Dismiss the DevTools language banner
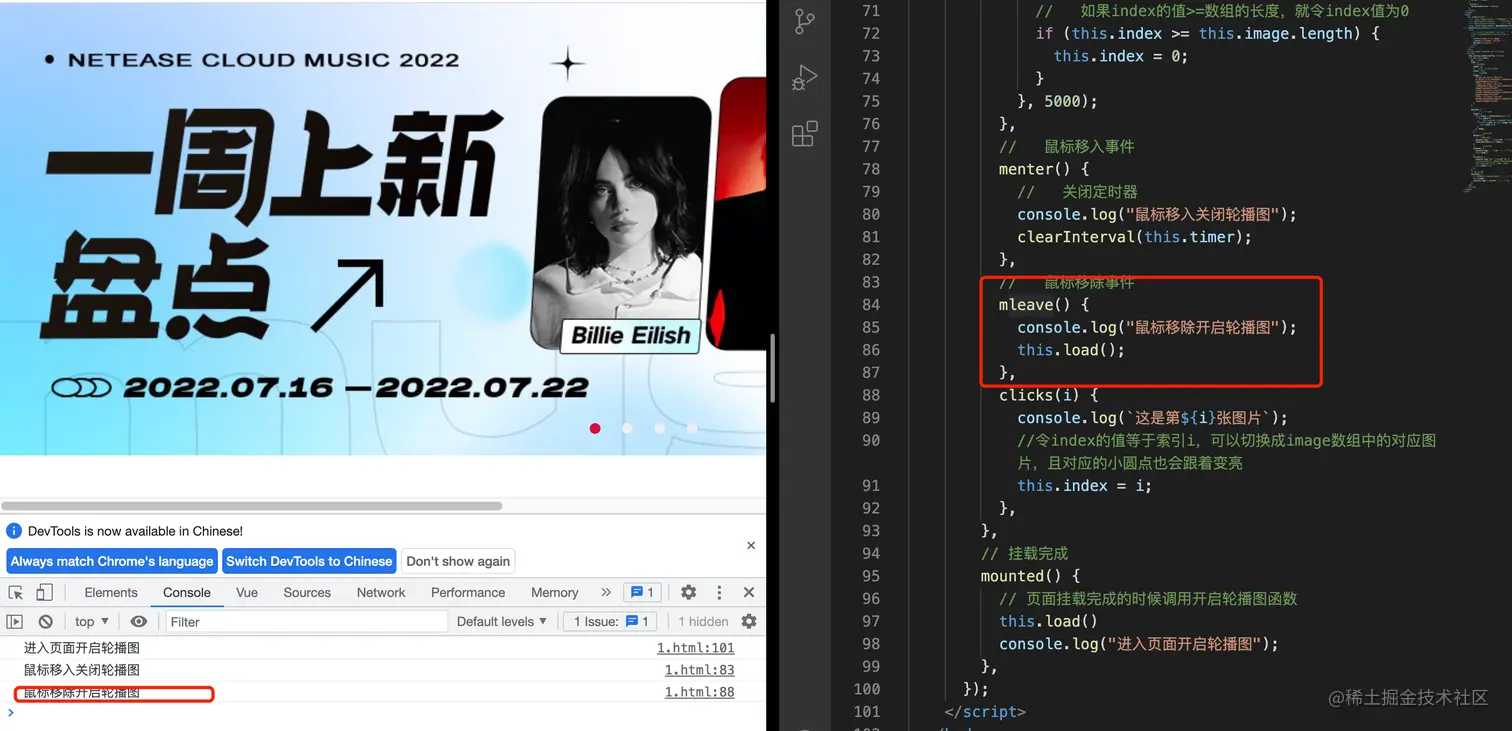This screenshot has height=731, width=1512. (751, 545)
